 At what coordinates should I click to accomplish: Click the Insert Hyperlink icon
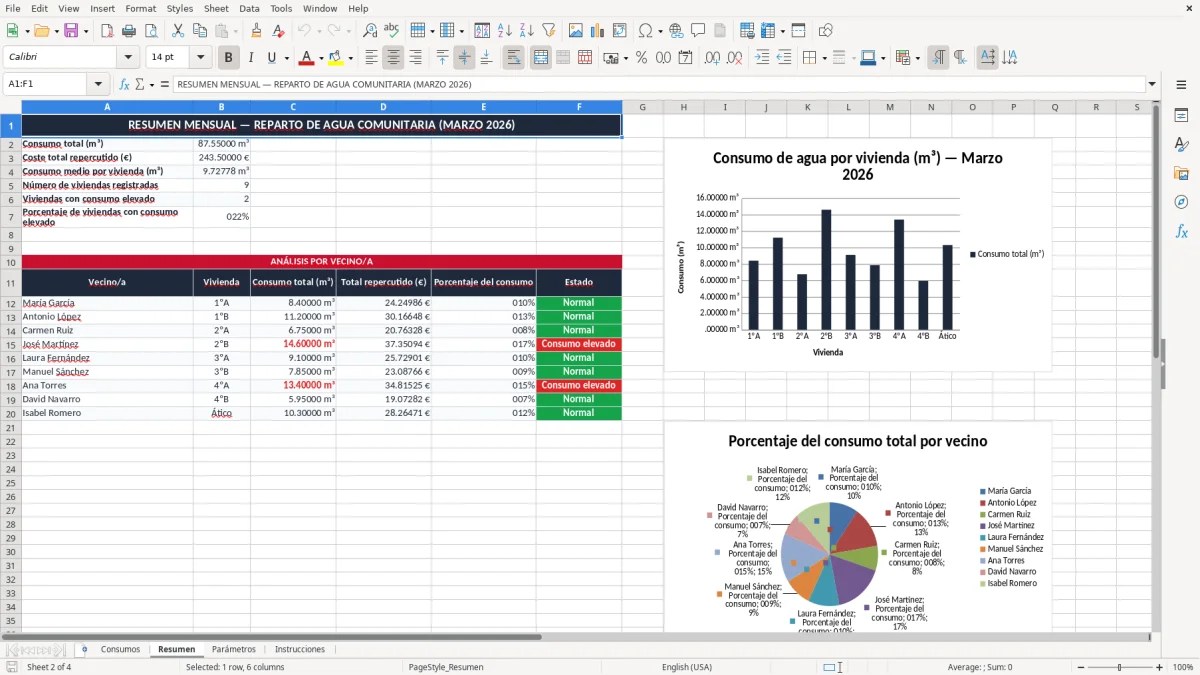pos(676,31)
